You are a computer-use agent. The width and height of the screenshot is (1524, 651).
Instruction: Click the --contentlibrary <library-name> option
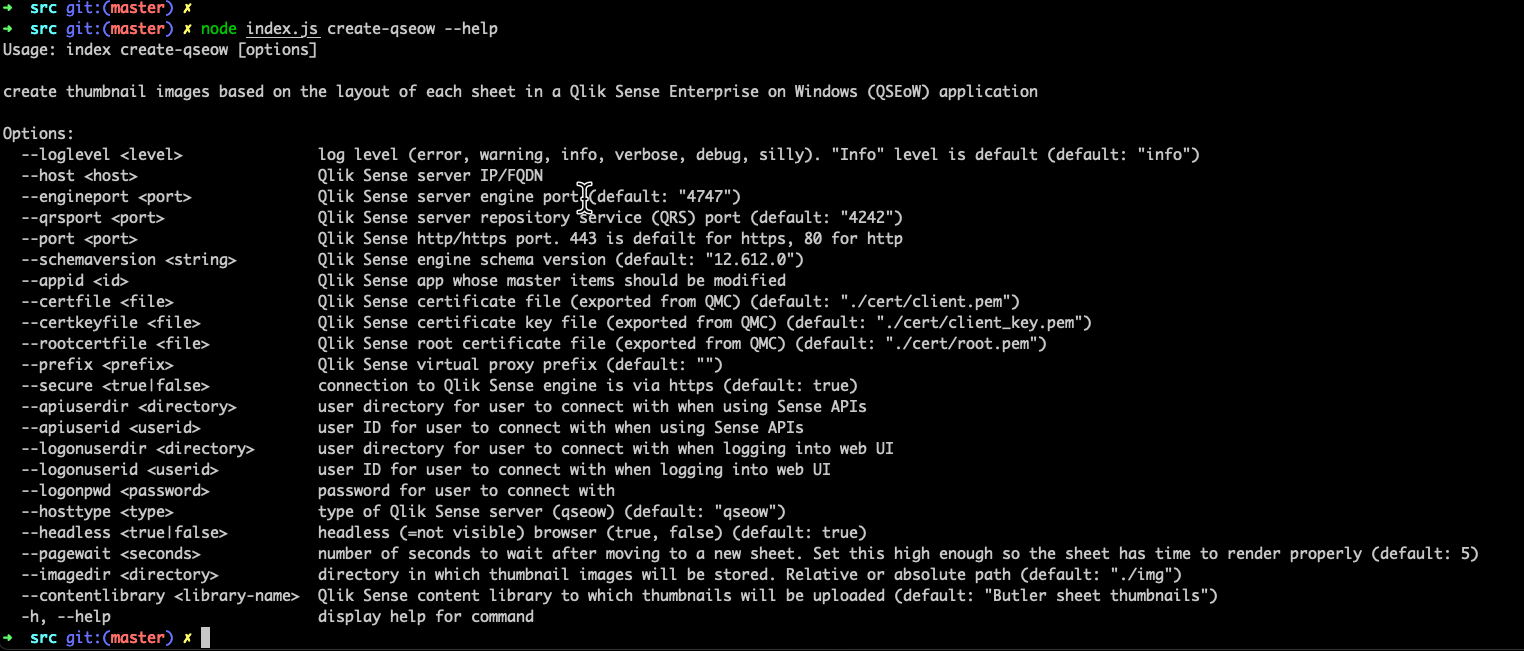[x=159, y=595]
